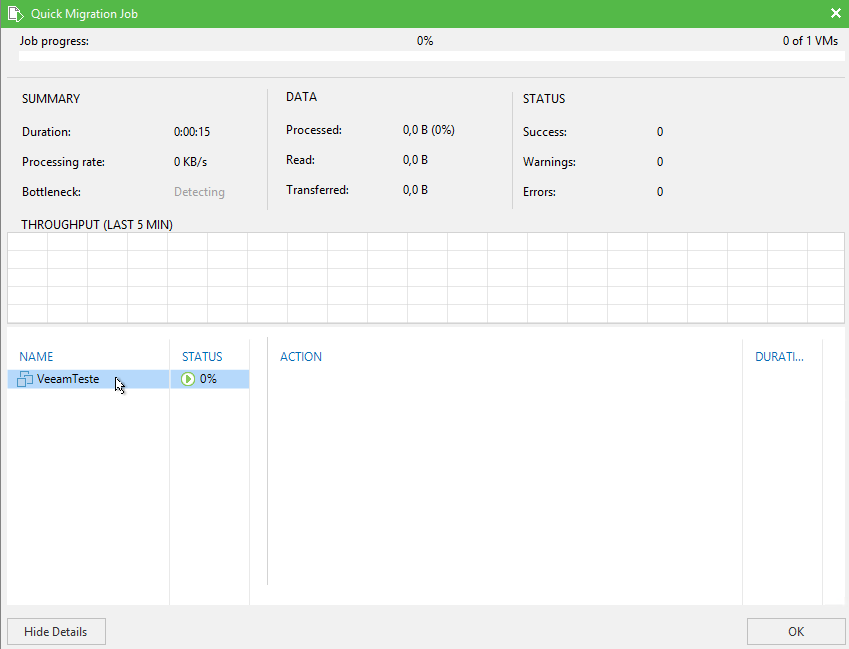Image resolution: width=849 pixels, height=649 pixels.
Task: Click the Quick Migration Job title icon
Action: point(16,14)
